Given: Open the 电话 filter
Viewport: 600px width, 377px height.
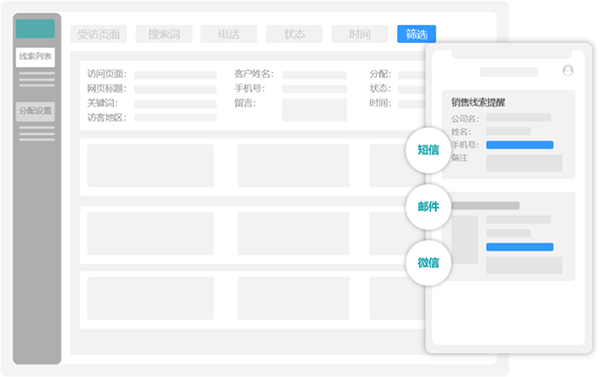Looking at the screenshot, I should point(229,34).
